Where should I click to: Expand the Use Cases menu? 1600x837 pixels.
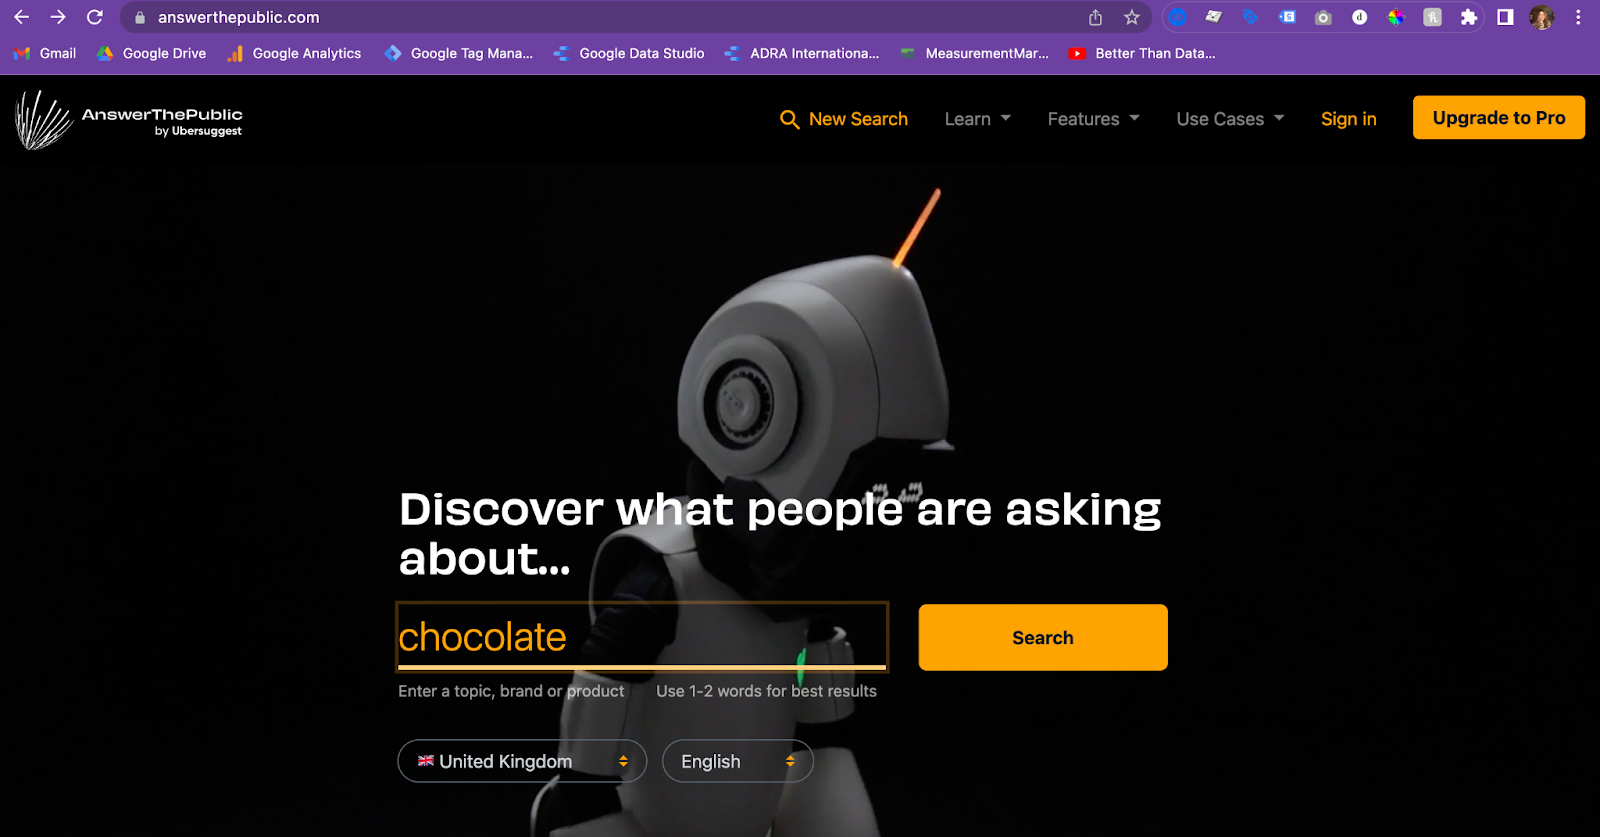pyautogui.click(x=1230, y=119)
